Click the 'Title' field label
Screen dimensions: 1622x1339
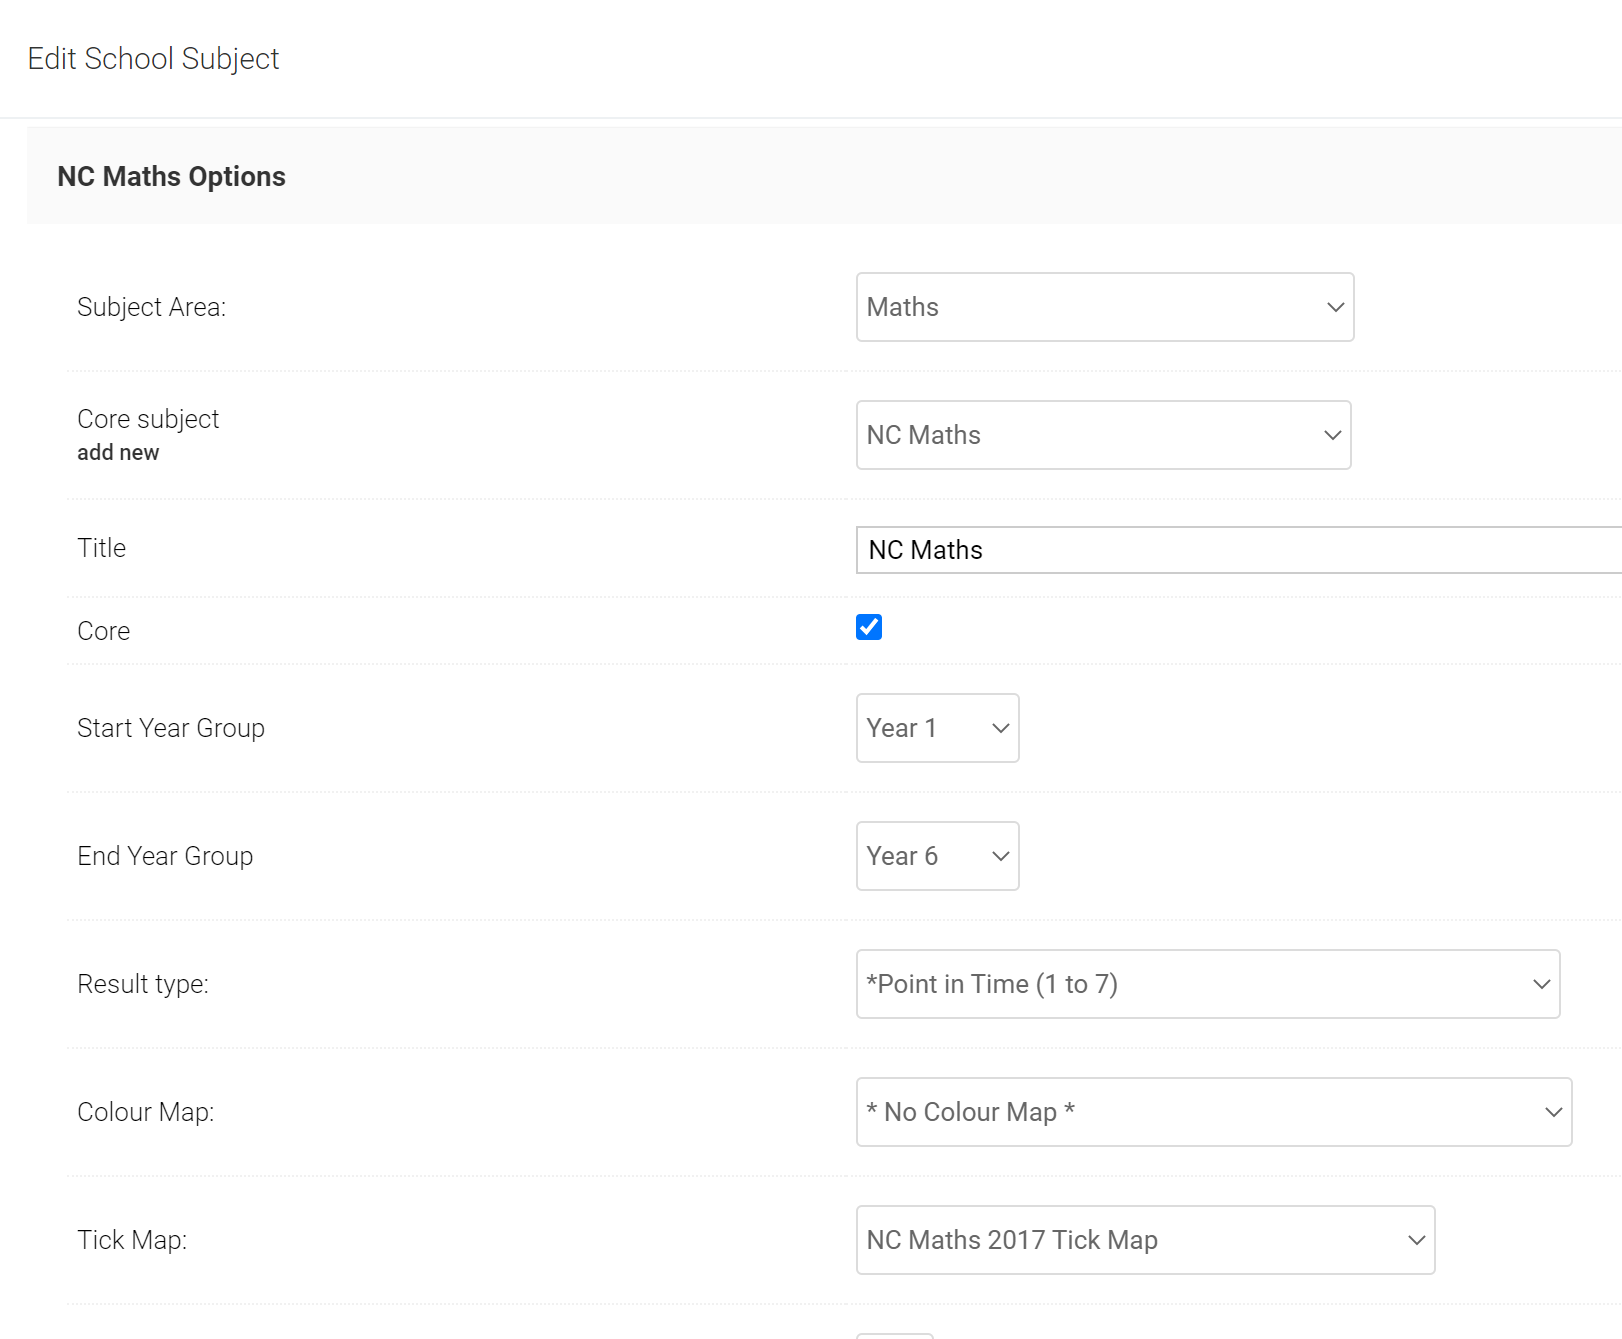pos(101,548)
